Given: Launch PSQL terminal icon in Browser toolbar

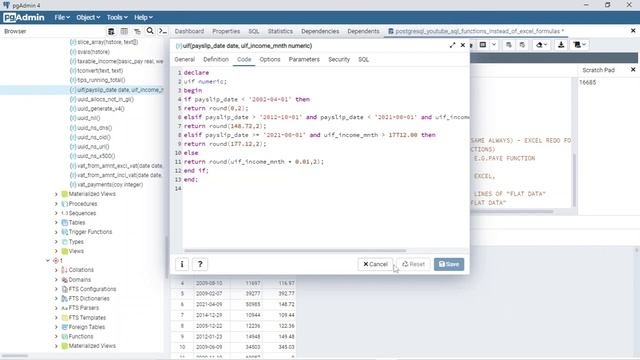Looking at the screenshot, I should click(163, 31).
